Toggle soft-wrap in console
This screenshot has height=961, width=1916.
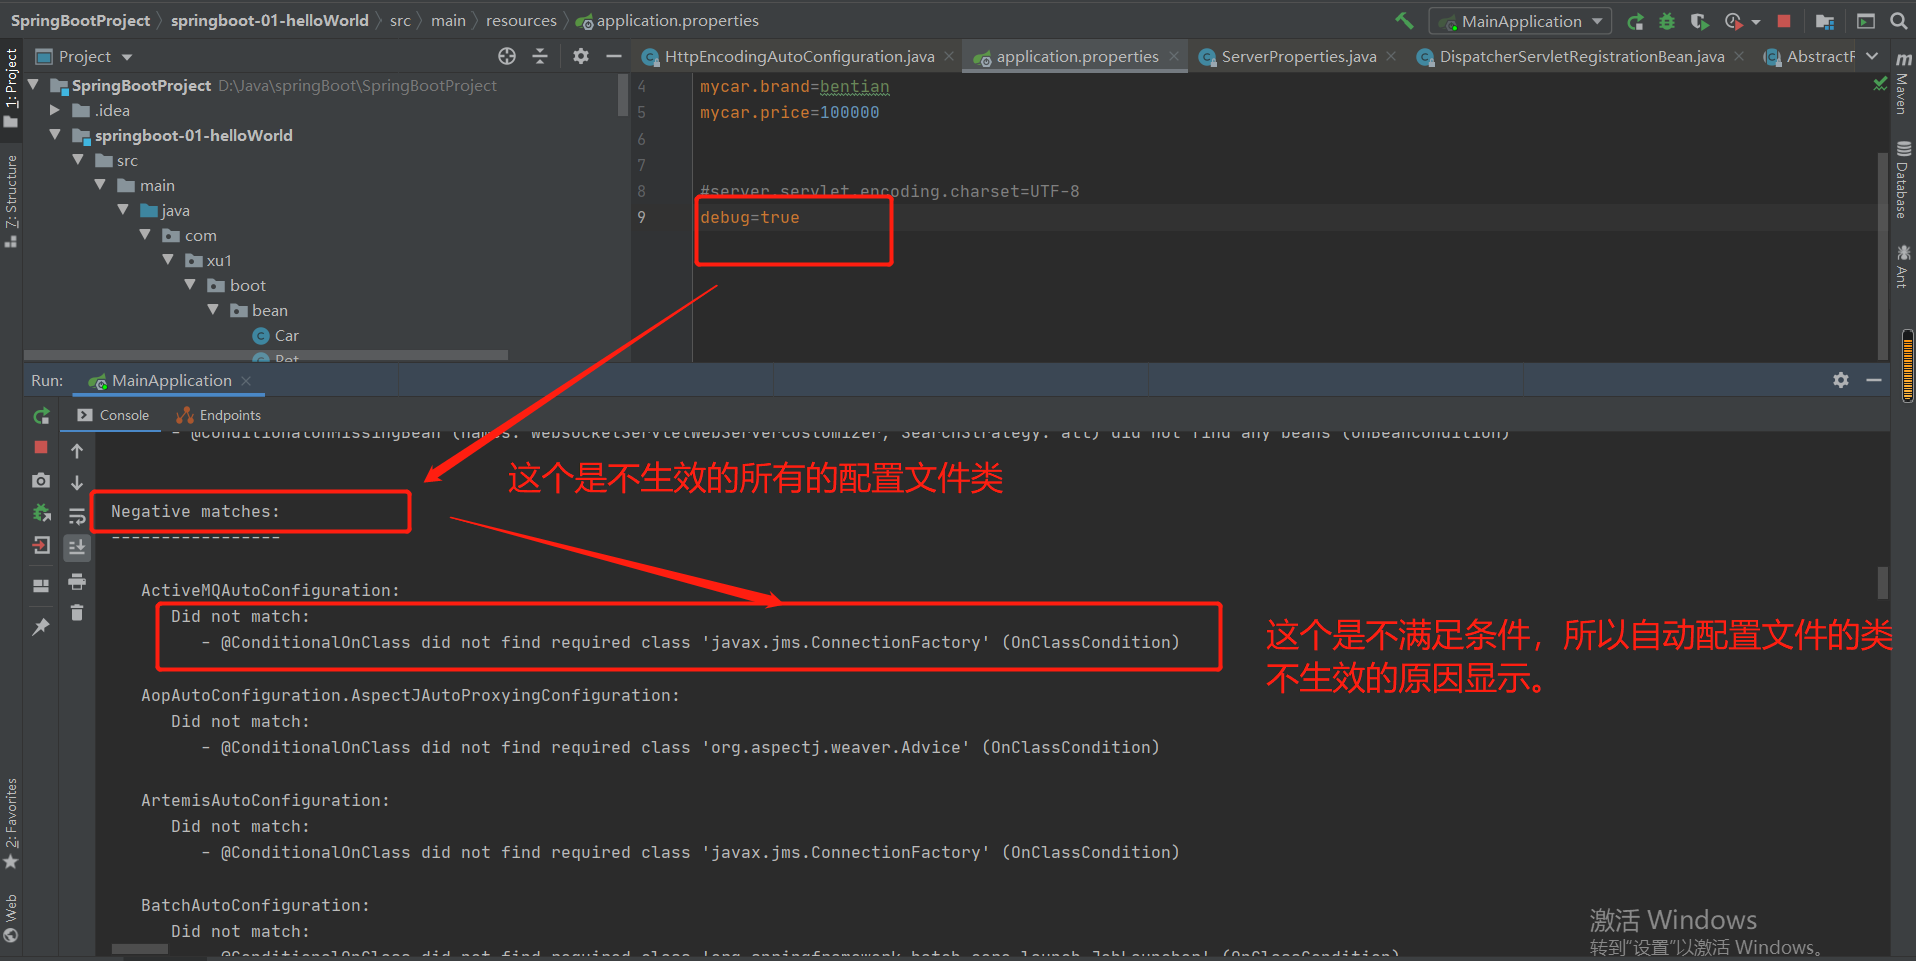coord(77,515)
